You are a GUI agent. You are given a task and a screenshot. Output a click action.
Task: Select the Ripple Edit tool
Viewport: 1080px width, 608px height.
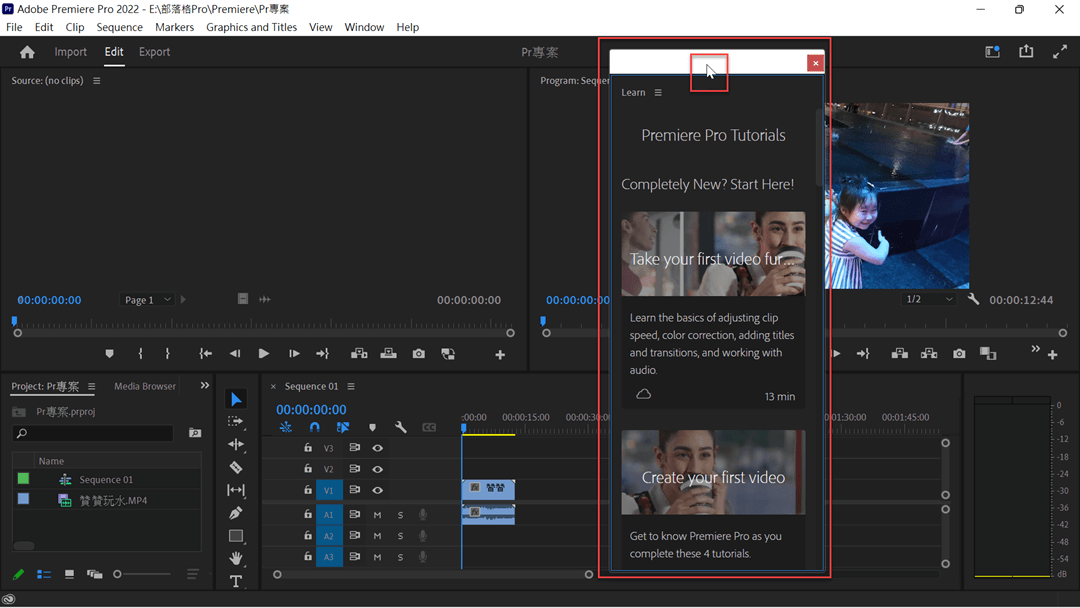(236, 444)
